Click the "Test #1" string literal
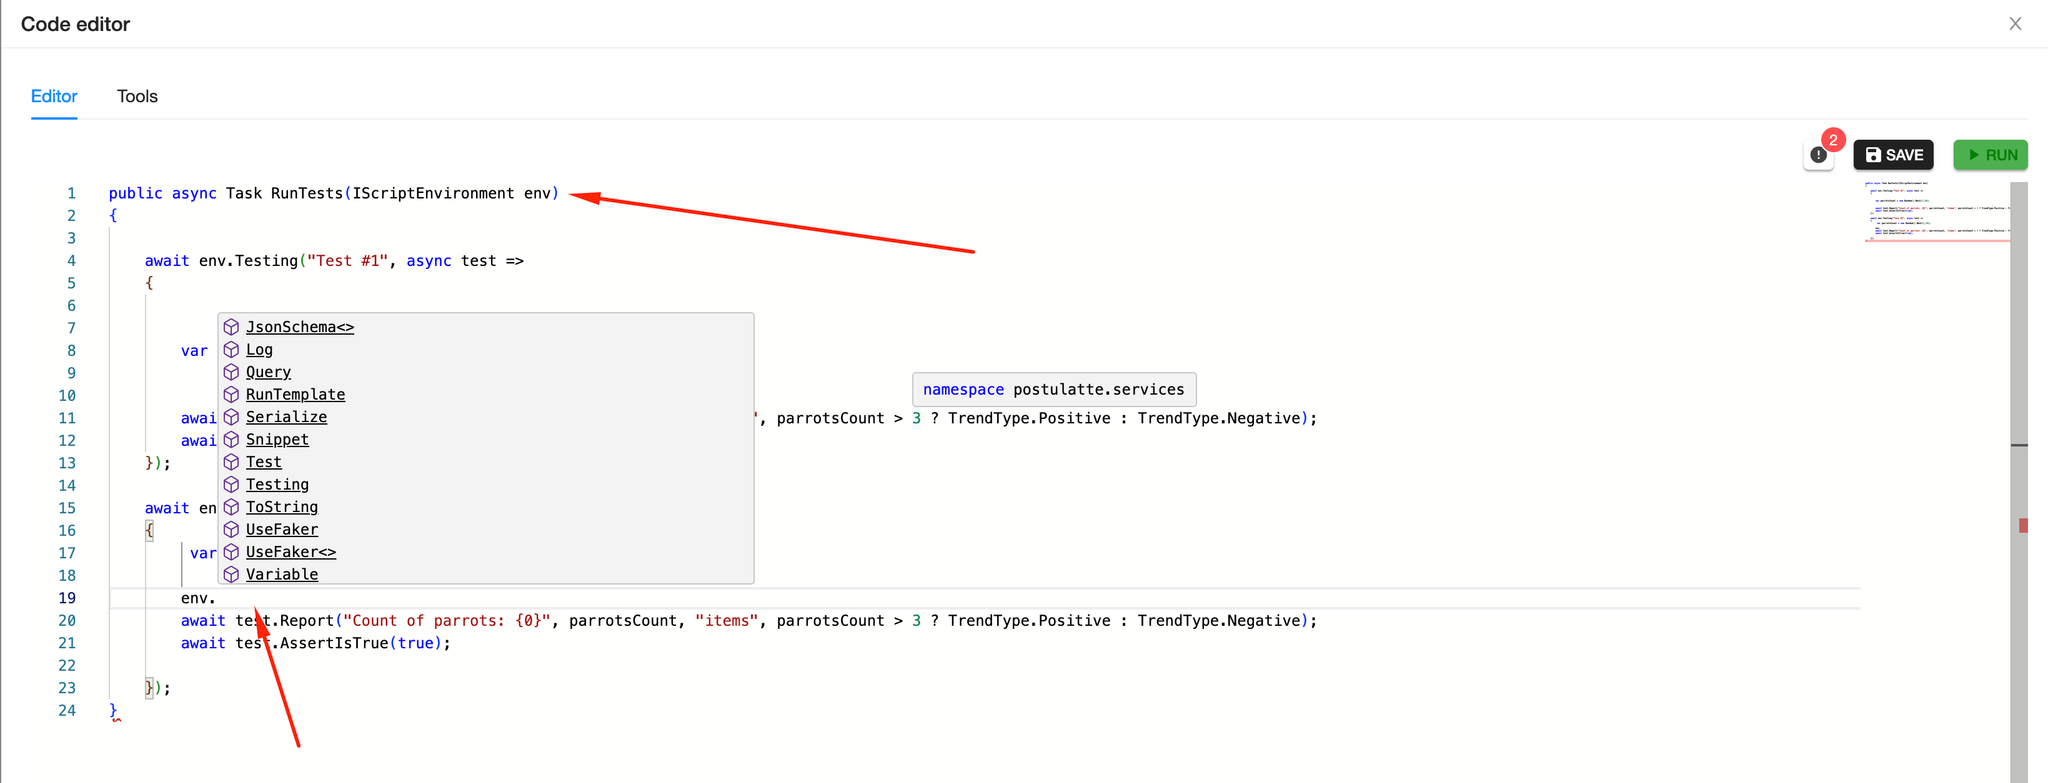Image resolution: width=2048 pixels, height=783 pixels. pos(348,261)
